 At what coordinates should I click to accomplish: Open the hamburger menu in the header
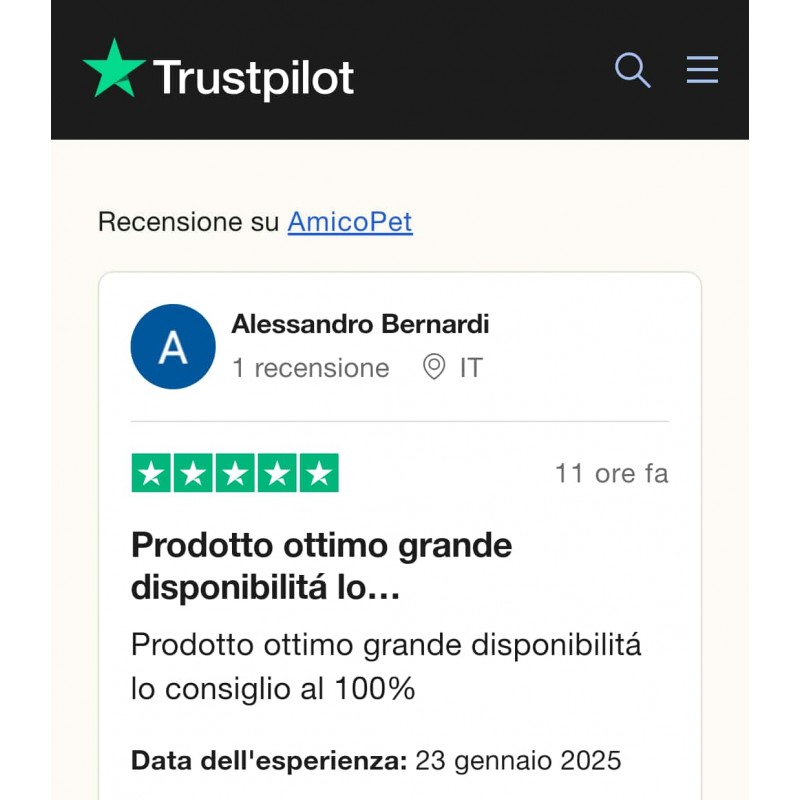pos(702,70)
